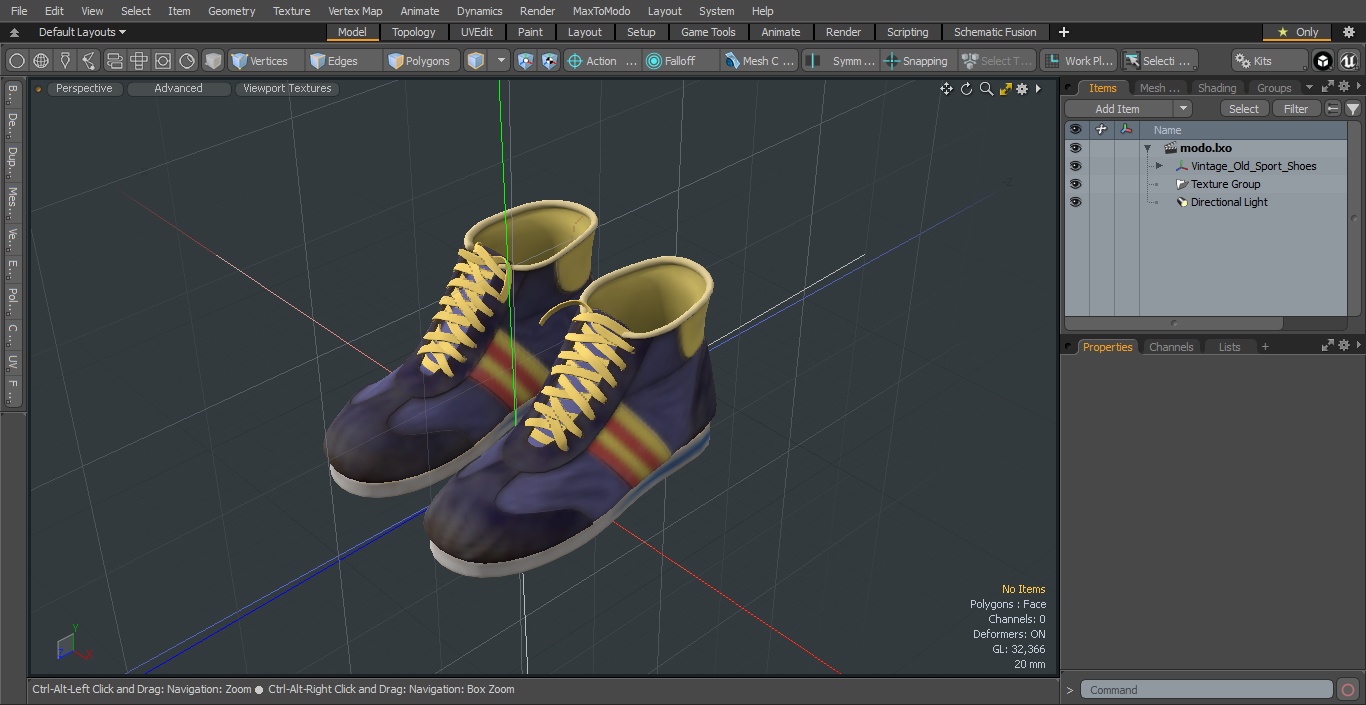This screenshot has height=705, width=1366.
Task: Click the red record circle beside Command
Action: click(x=1347, y=690)
